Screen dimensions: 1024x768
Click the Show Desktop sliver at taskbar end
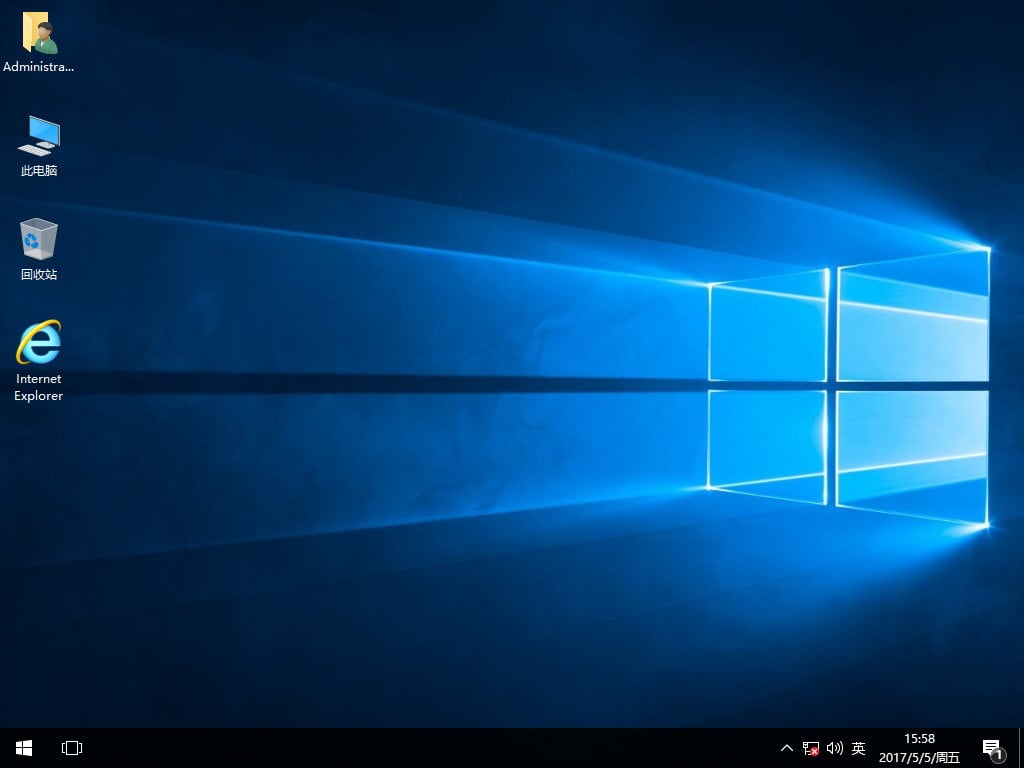1021,748
